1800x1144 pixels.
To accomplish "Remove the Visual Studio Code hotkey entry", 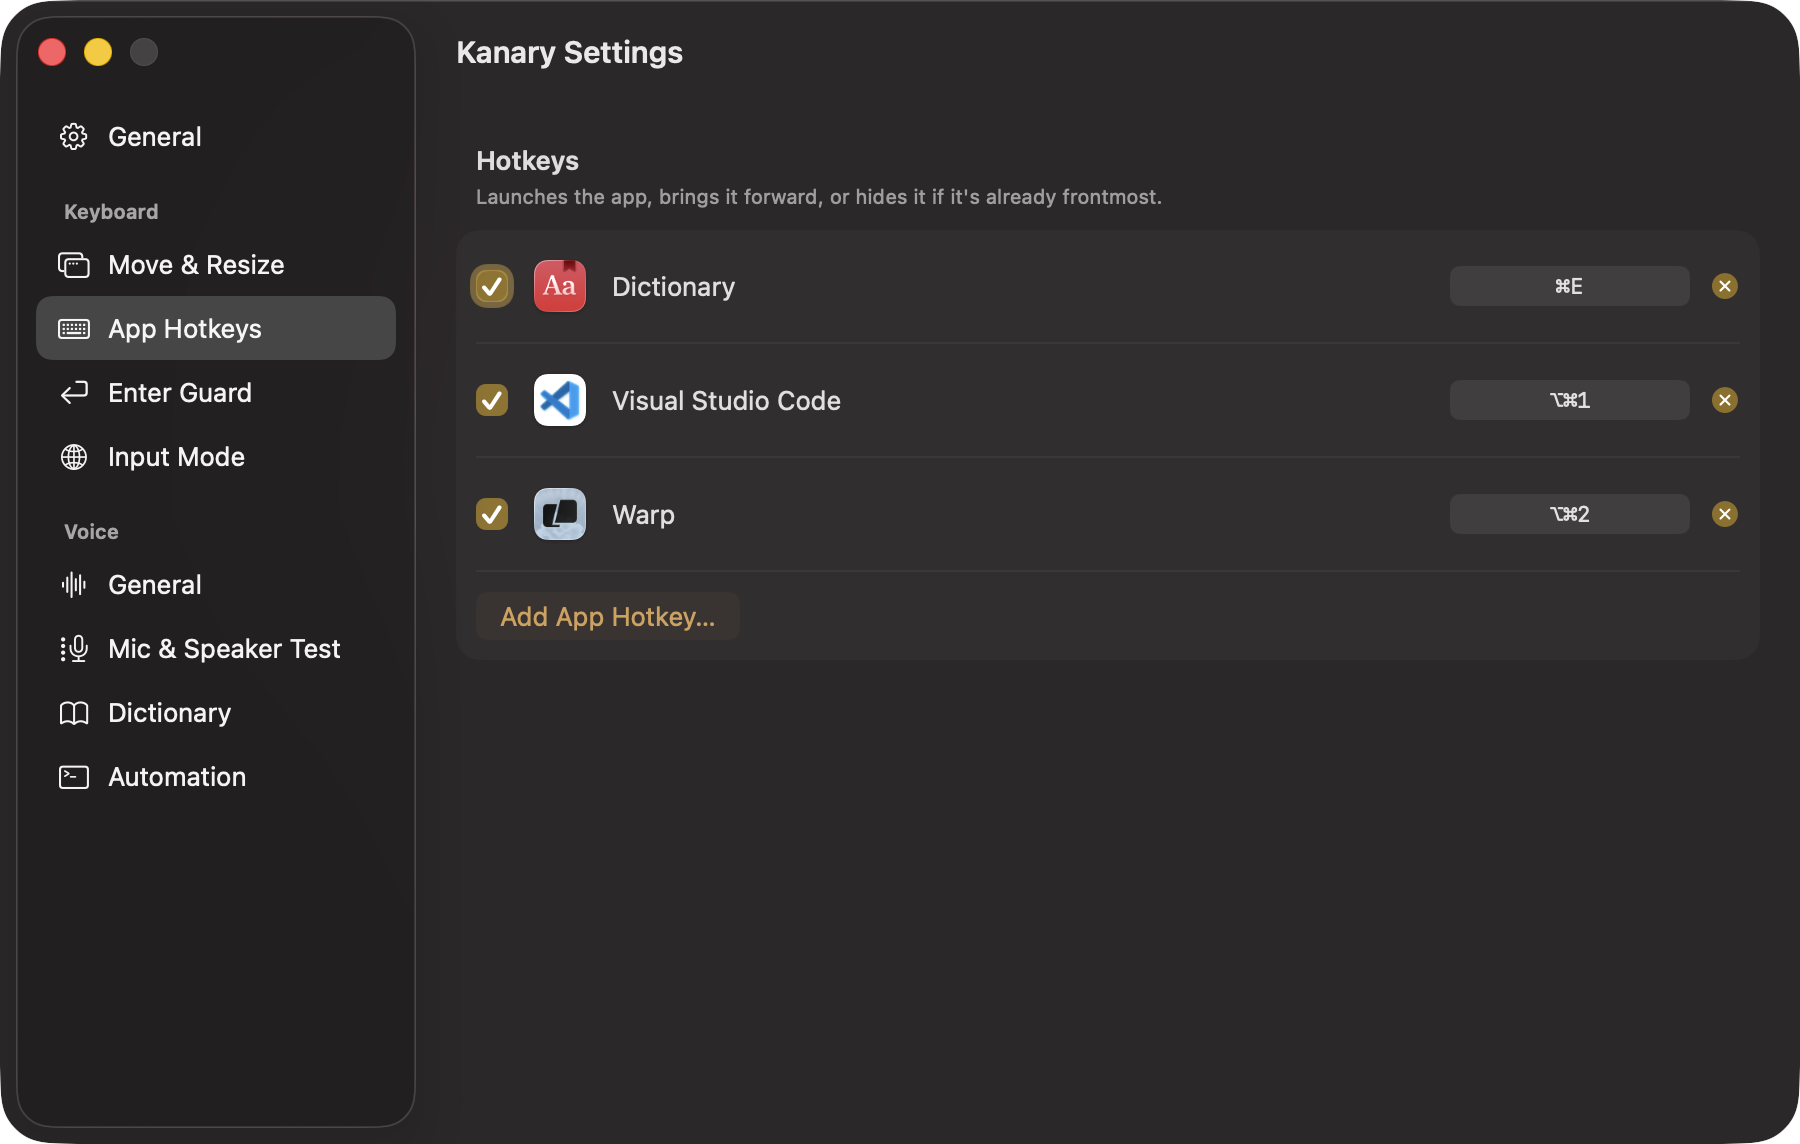I will point(1725,400).
